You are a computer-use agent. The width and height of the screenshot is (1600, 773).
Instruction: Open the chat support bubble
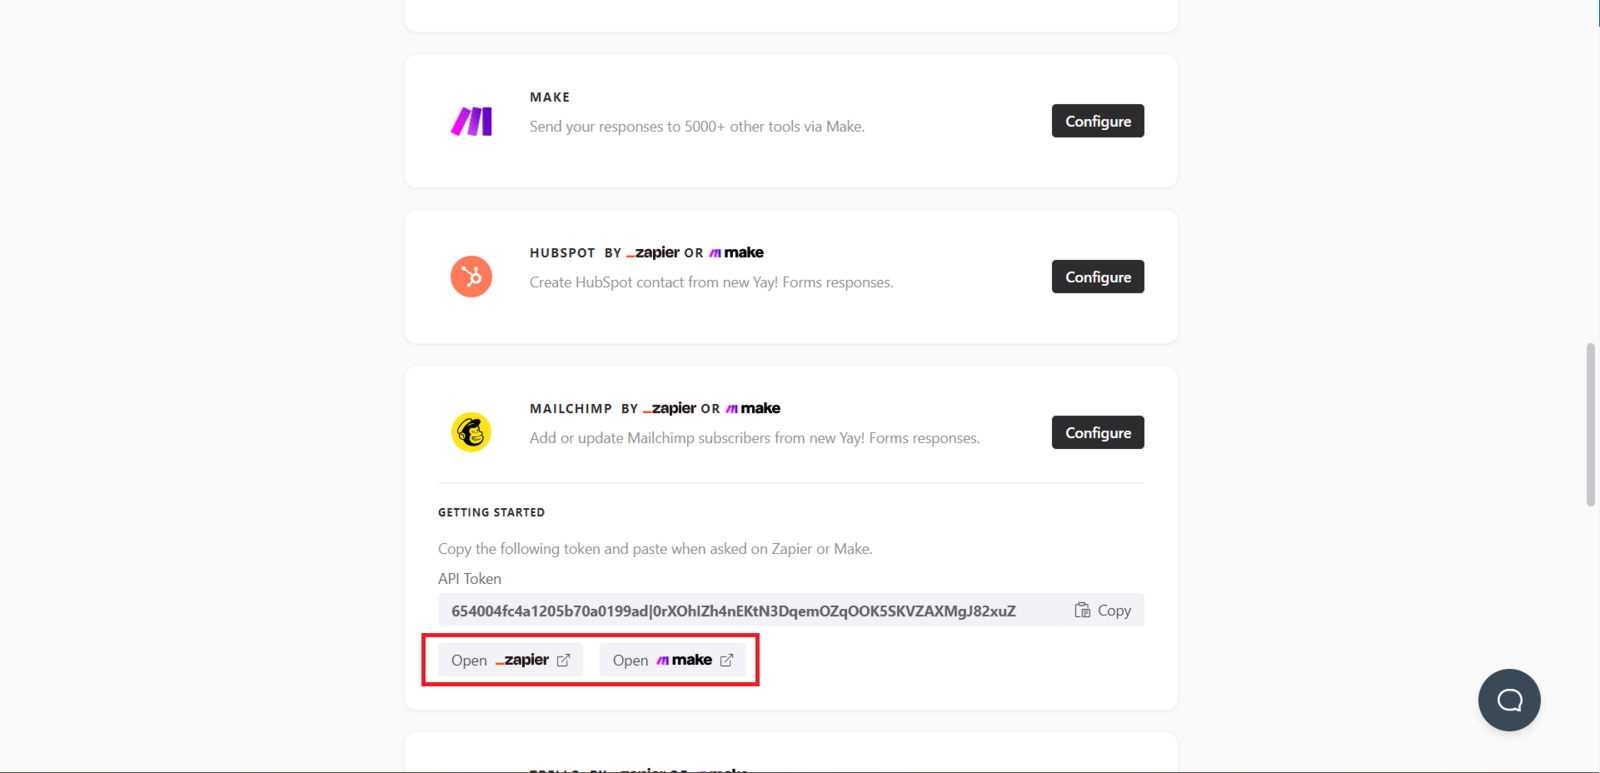(x=1509, y=700)
